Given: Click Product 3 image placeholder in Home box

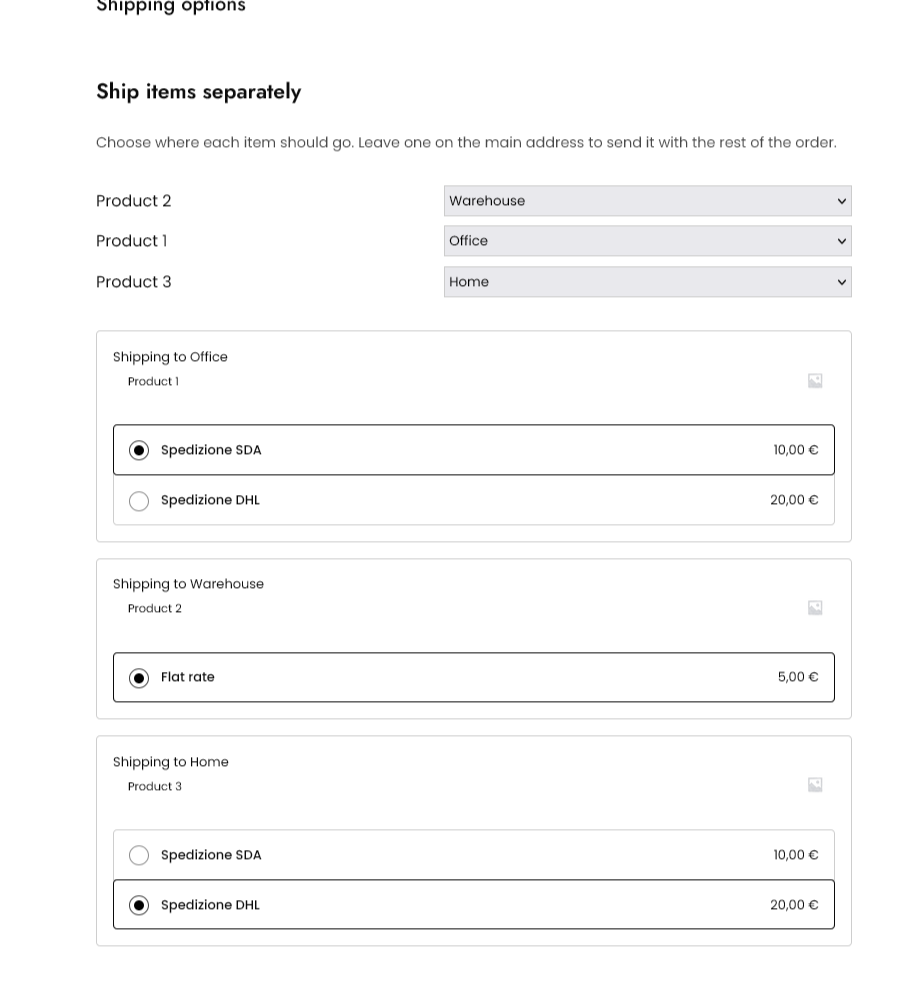Looking at the screenshot, I should point(815,785).
